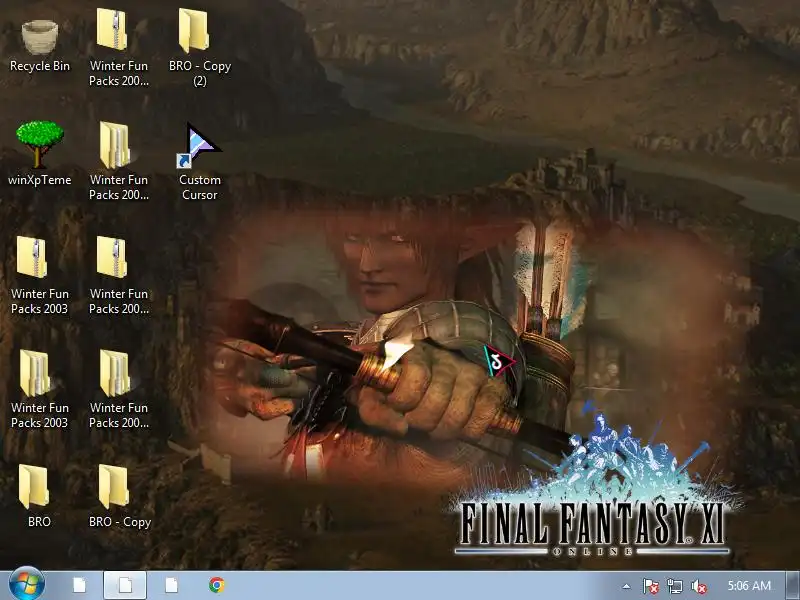800x600 pixels.
Task: Click the muted volume speaker icon
Action: coord(698,587)
